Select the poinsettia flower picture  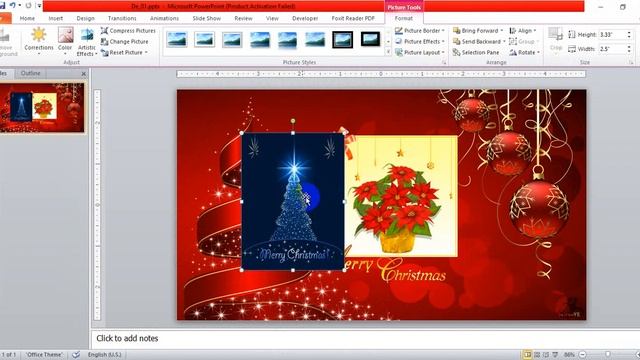[401, 196]
